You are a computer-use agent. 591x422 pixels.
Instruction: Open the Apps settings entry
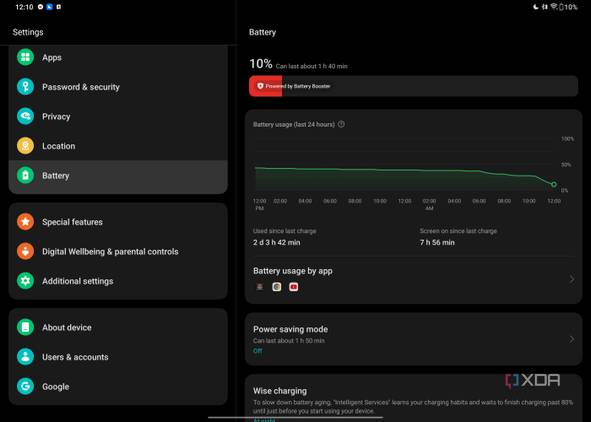point(118,57)
